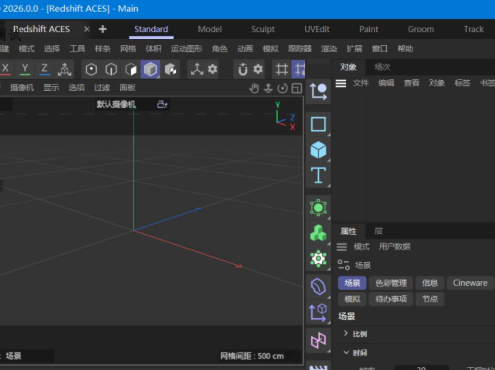Open the 待办事项 settings button

[x=391, y=299]
